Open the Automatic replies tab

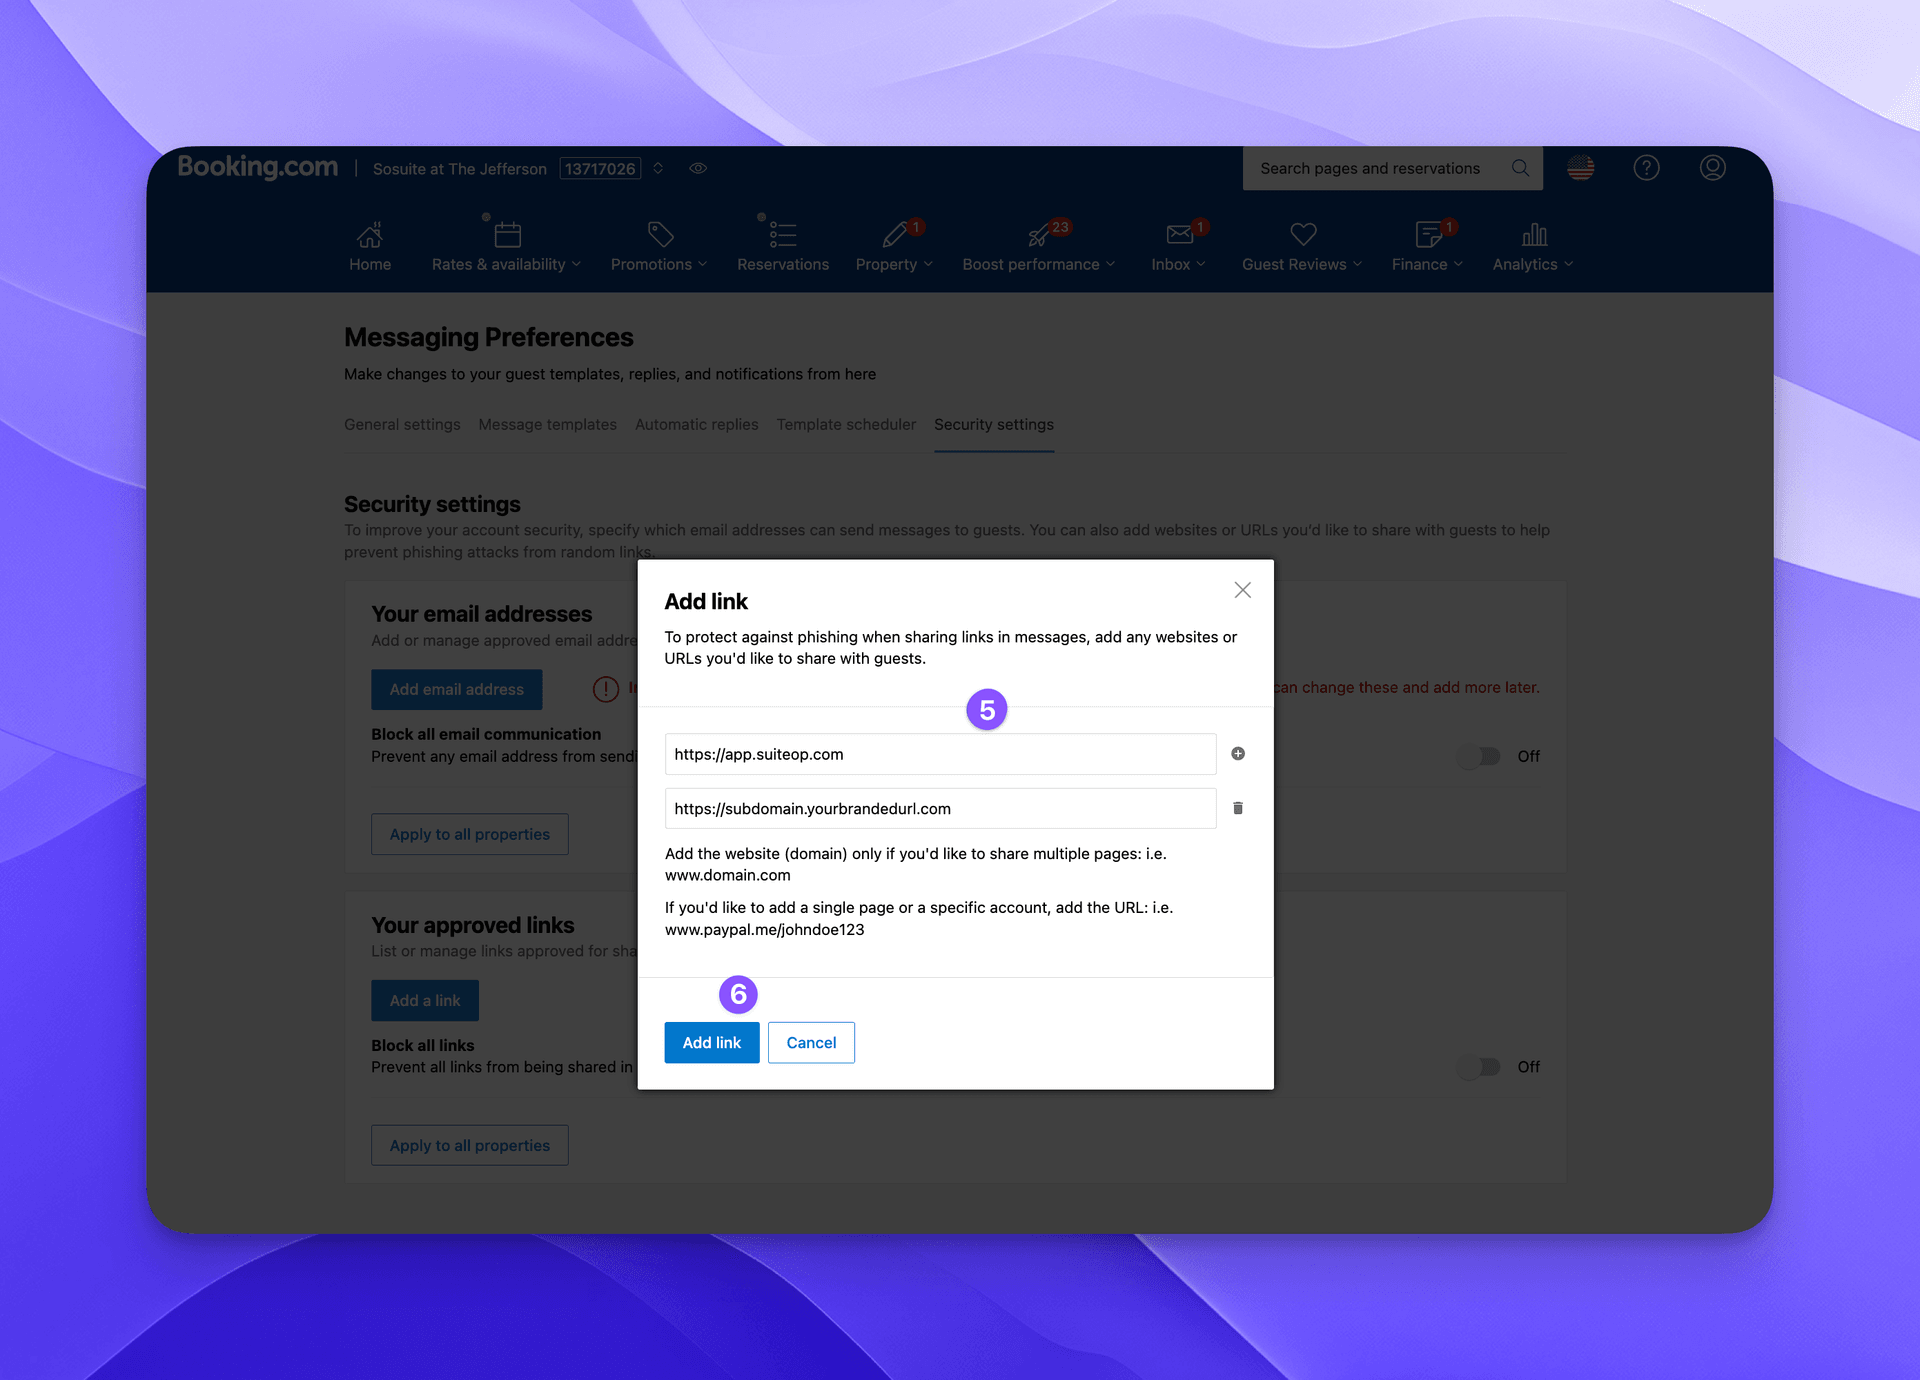click(696, 424)
